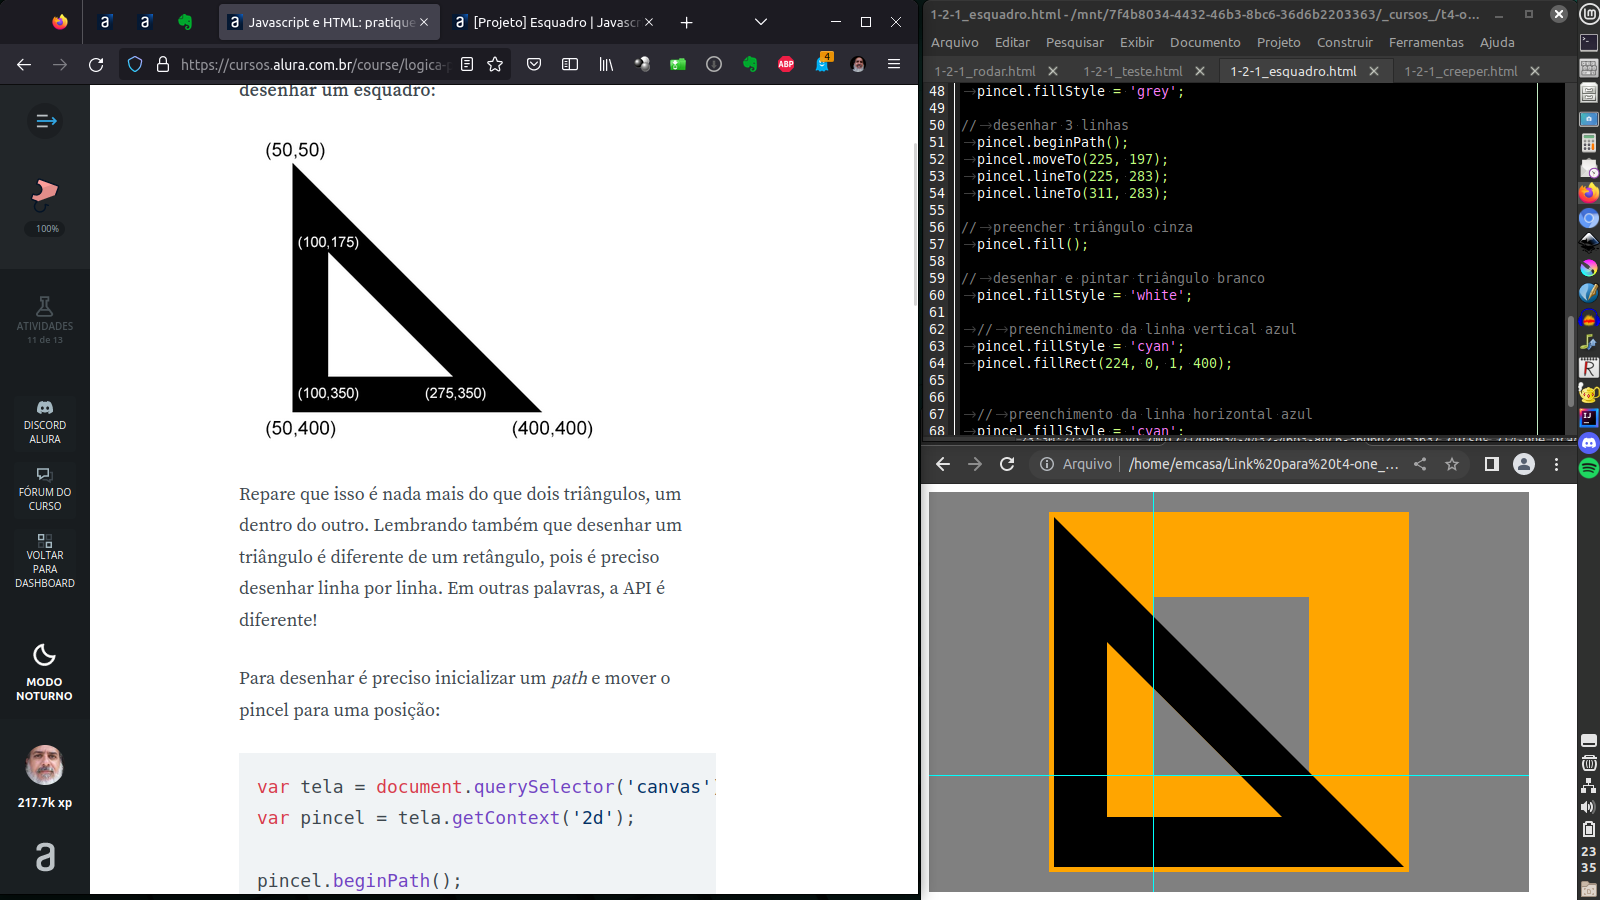
Task: Open the extension with badge 4
Action: 822,63
